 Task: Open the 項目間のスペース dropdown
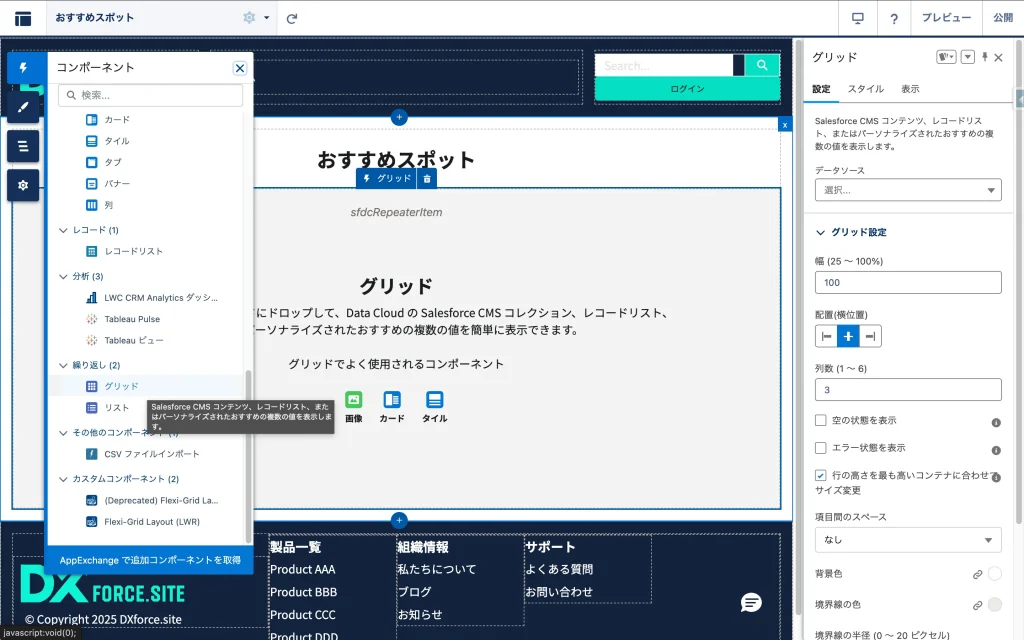pyautogui.click(x=908, y=540)
